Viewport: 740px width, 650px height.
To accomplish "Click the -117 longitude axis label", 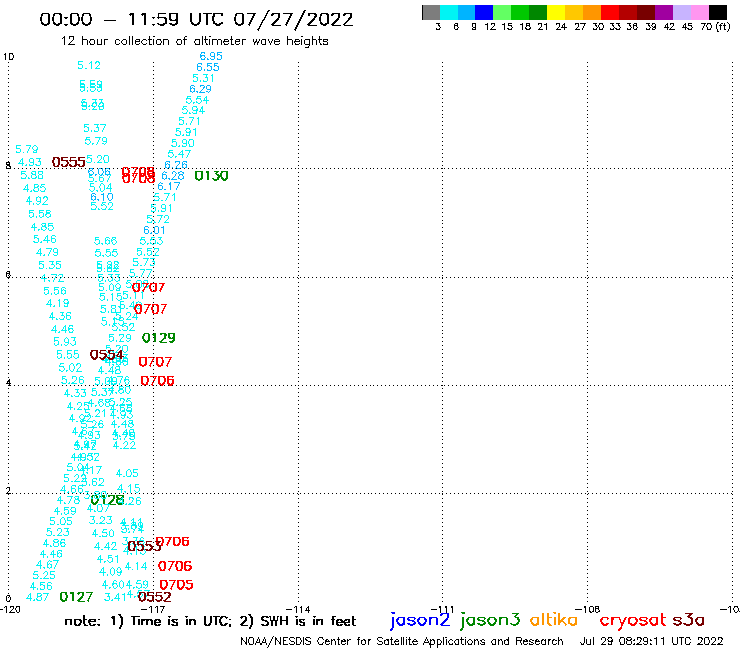I will point(153,610).
